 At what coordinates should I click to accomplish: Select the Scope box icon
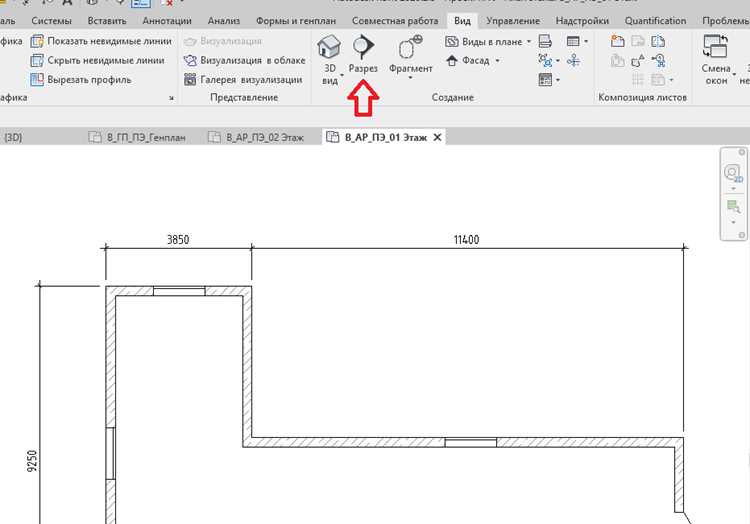click(573, 60)
